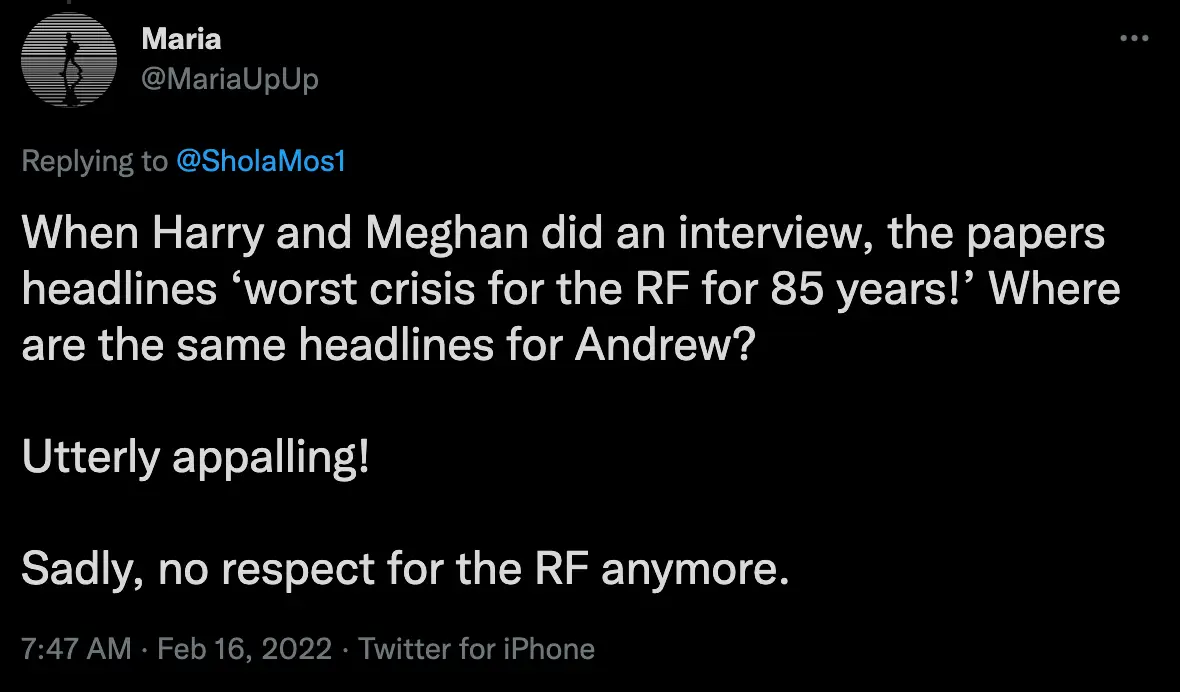
Task: Open the reply thread from @SholaMos1
Action: point(262,160)
